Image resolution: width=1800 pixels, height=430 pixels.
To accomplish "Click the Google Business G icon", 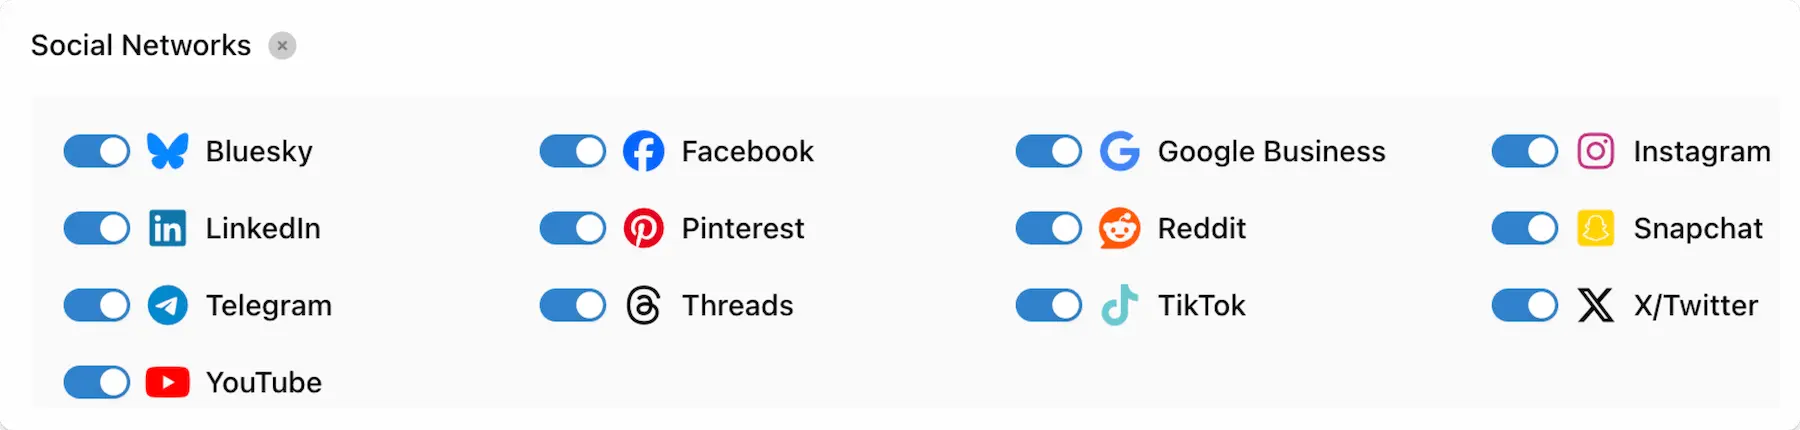I will tap(1119, 151).
